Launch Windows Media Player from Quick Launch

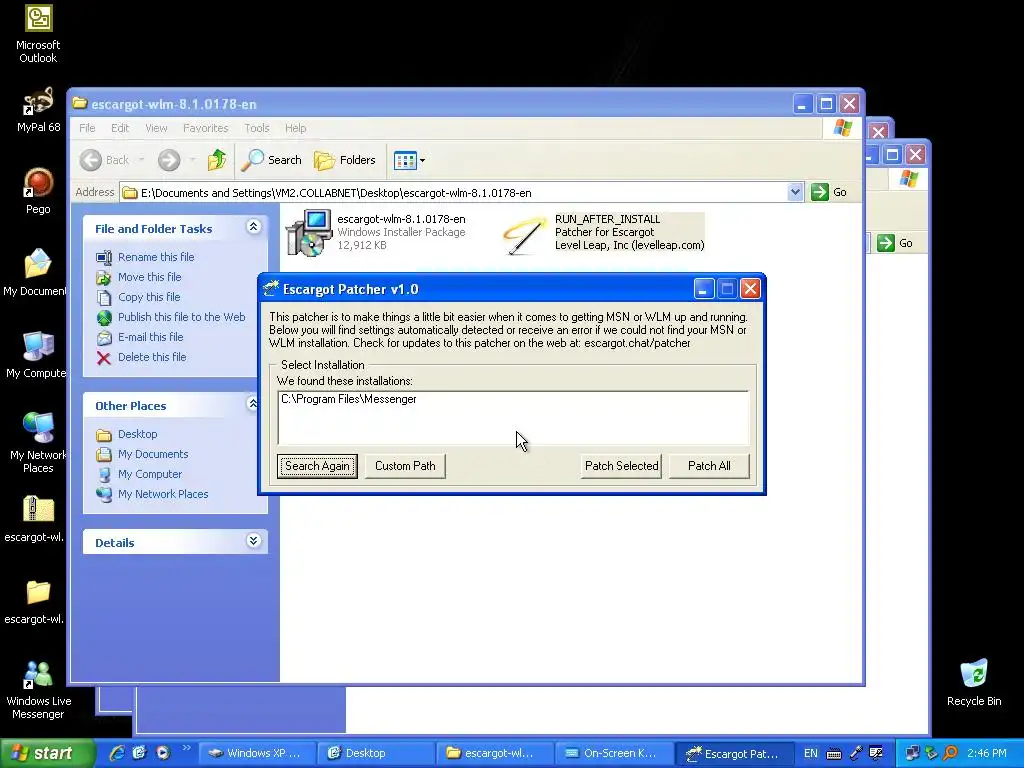[162, 753]
